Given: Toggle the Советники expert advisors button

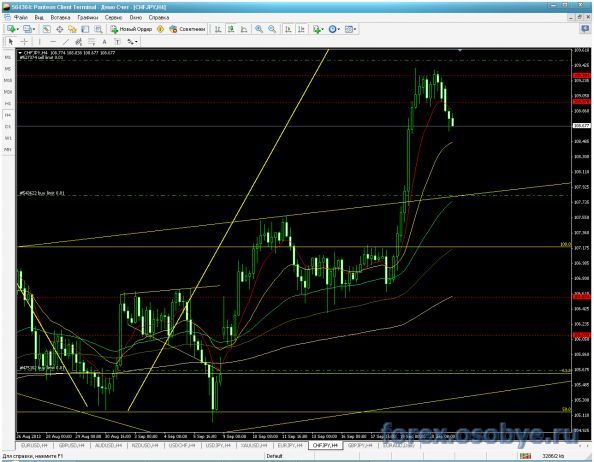Looking at the screenshot, I should pyautogui.click(x=187, y=29).
